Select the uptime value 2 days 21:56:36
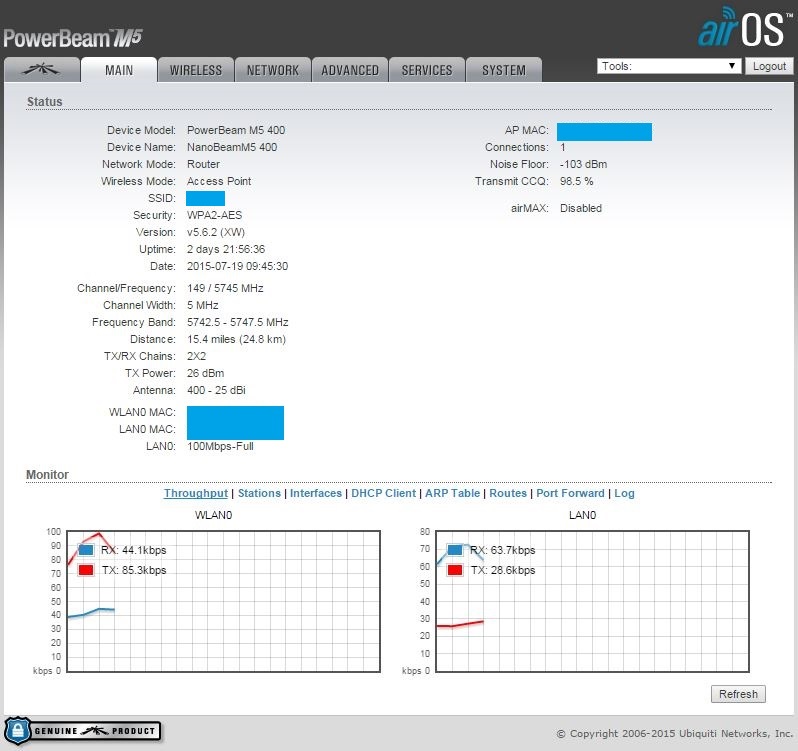 (x=226, y=249)
